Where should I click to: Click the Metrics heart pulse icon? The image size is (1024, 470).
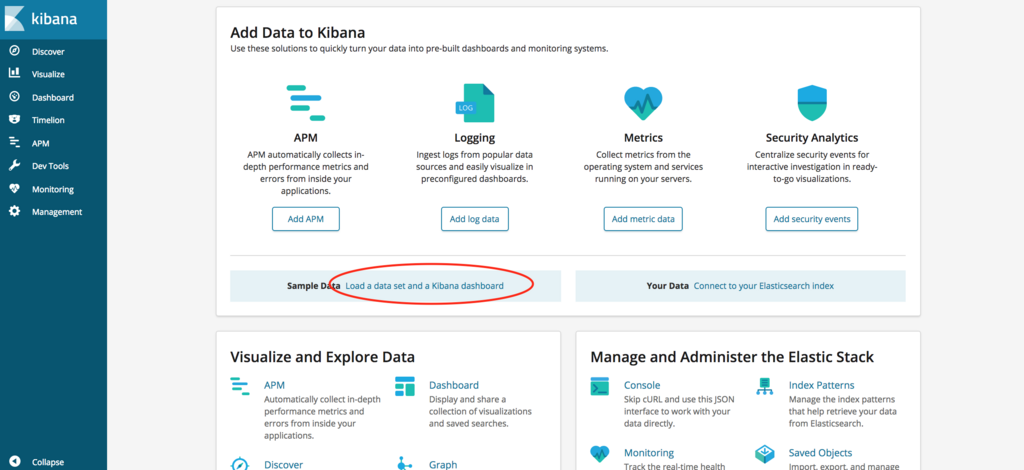[x=643, y=102]
